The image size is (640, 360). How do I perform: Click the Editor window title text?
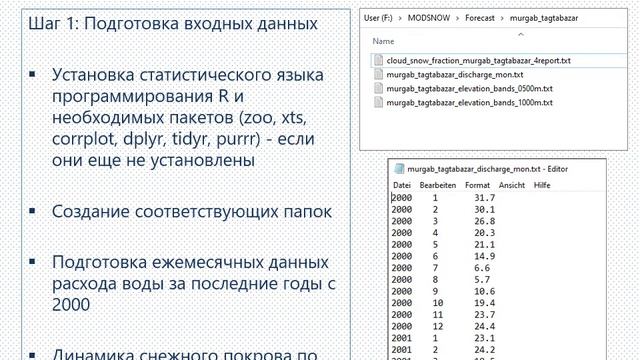[487, 169]
